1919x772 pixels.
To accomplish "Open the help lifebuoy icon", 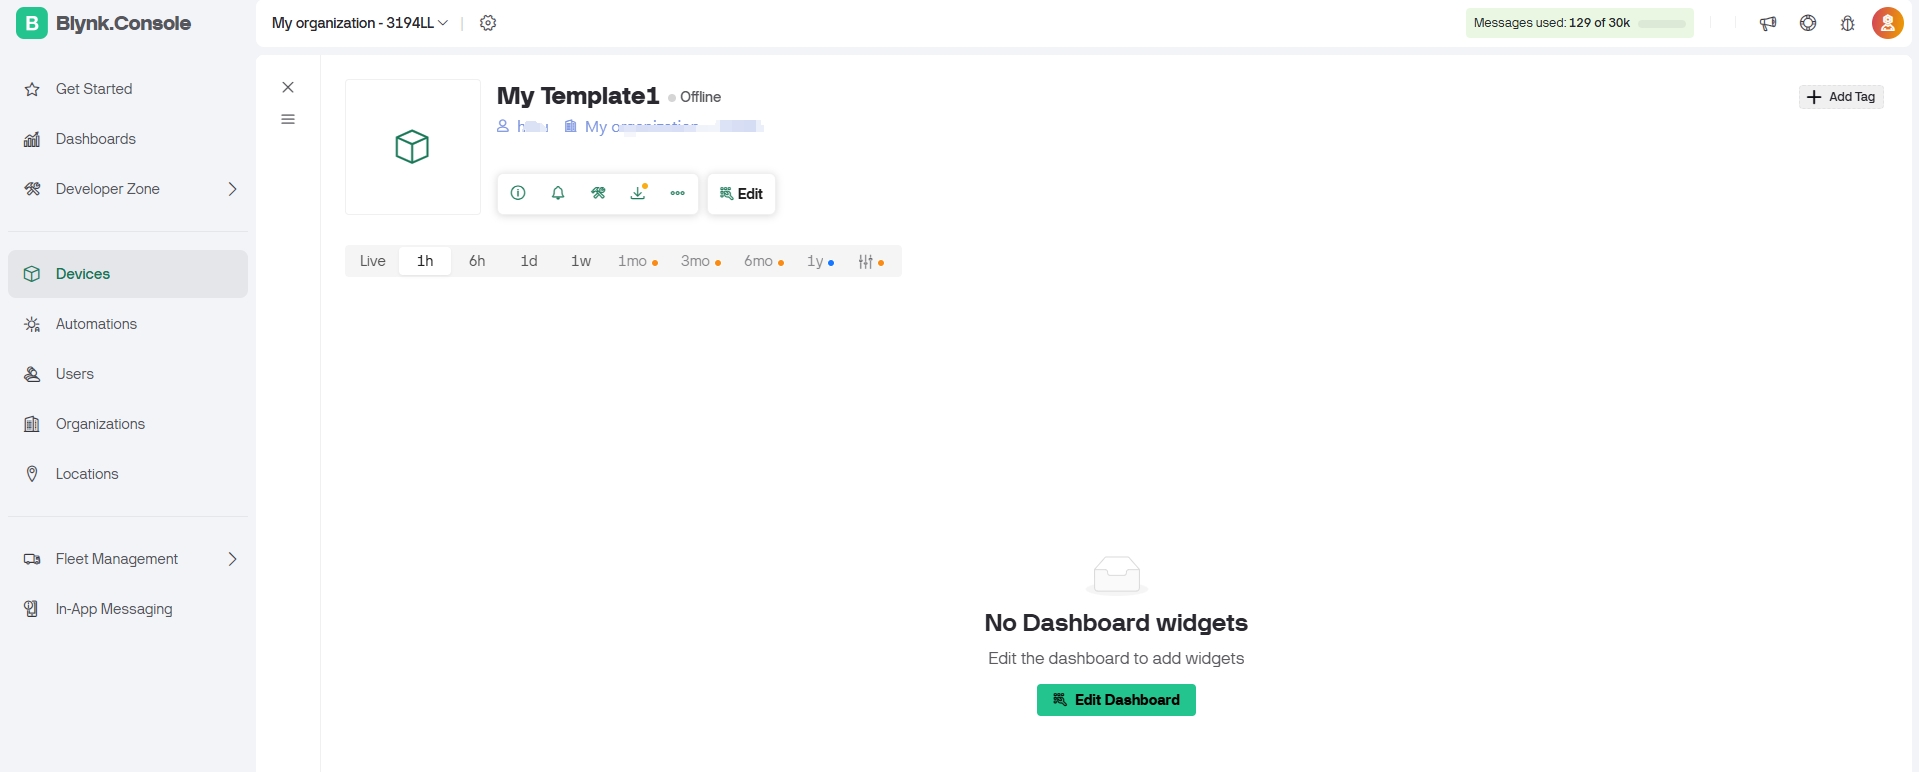I will click(1808, 23).
